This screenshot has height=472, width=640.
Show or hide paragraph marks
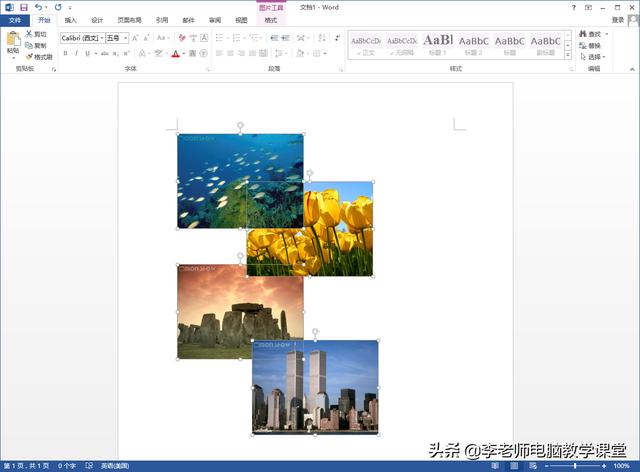(337, 38)
